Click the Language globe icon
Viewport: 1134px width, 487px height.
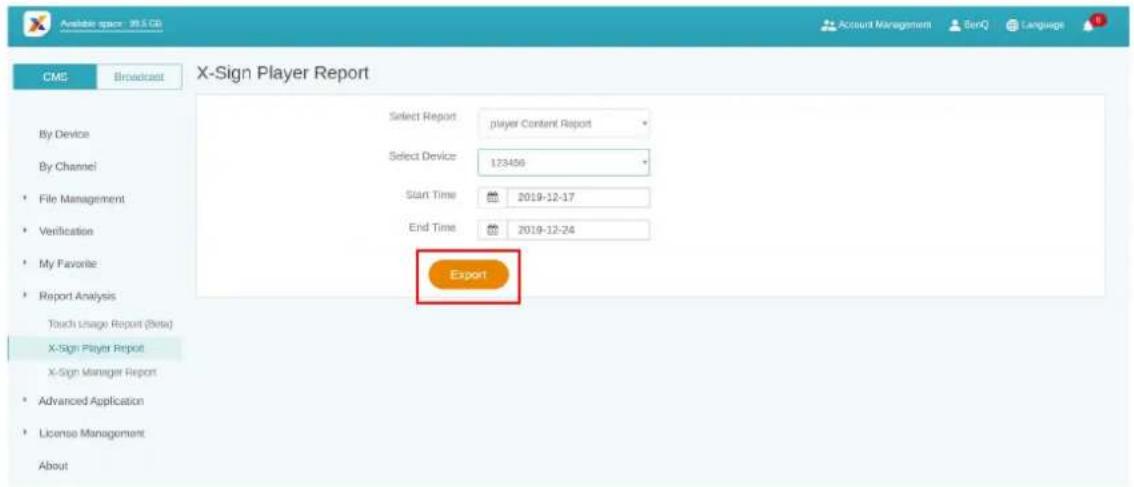coord(1010,25)
